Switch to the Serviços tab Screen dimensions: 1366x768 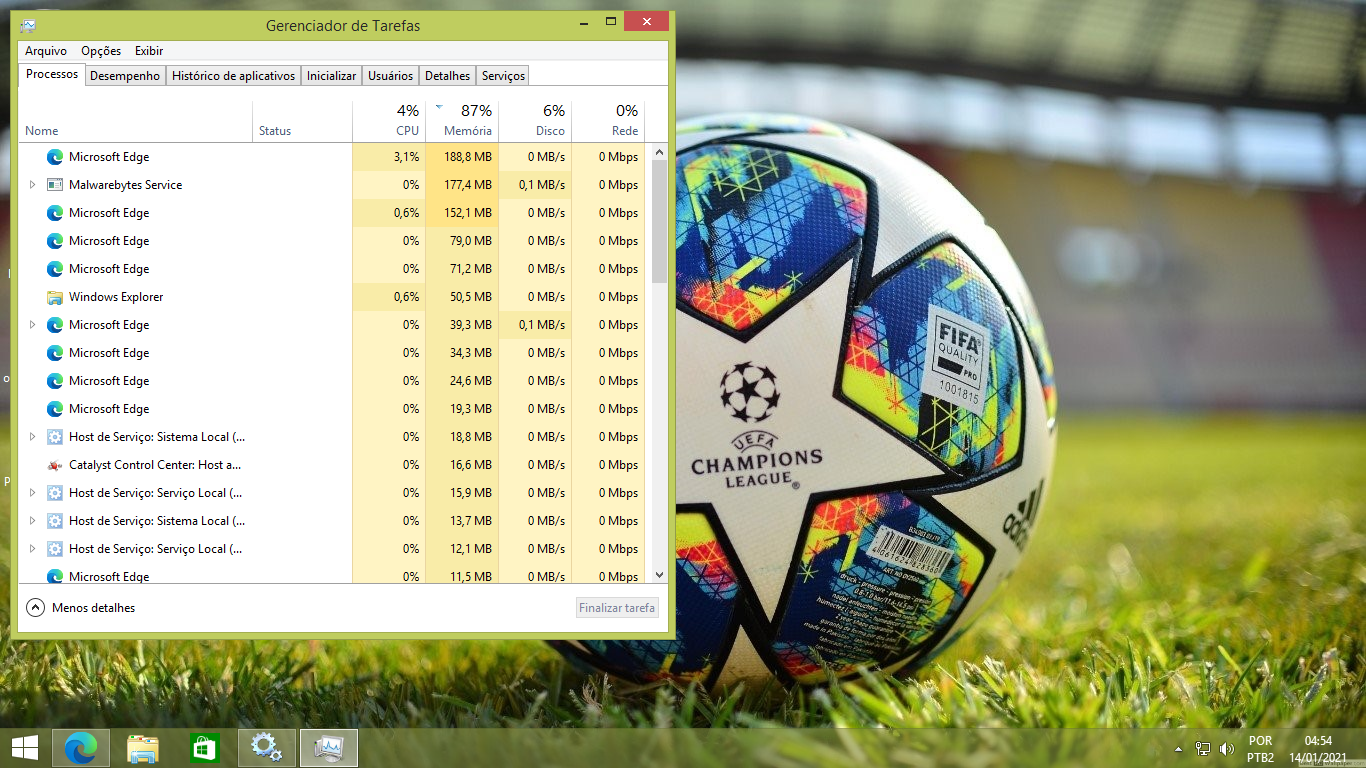[503, 76]
